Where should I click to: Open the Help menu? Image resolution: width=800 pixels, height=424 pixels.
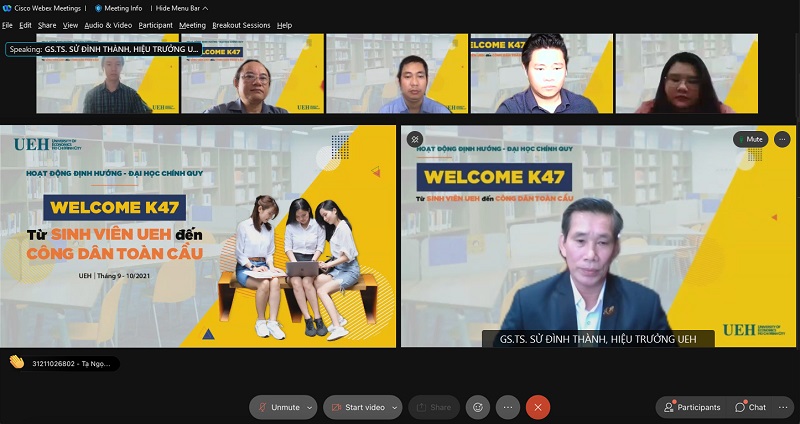tap(284, 25)
